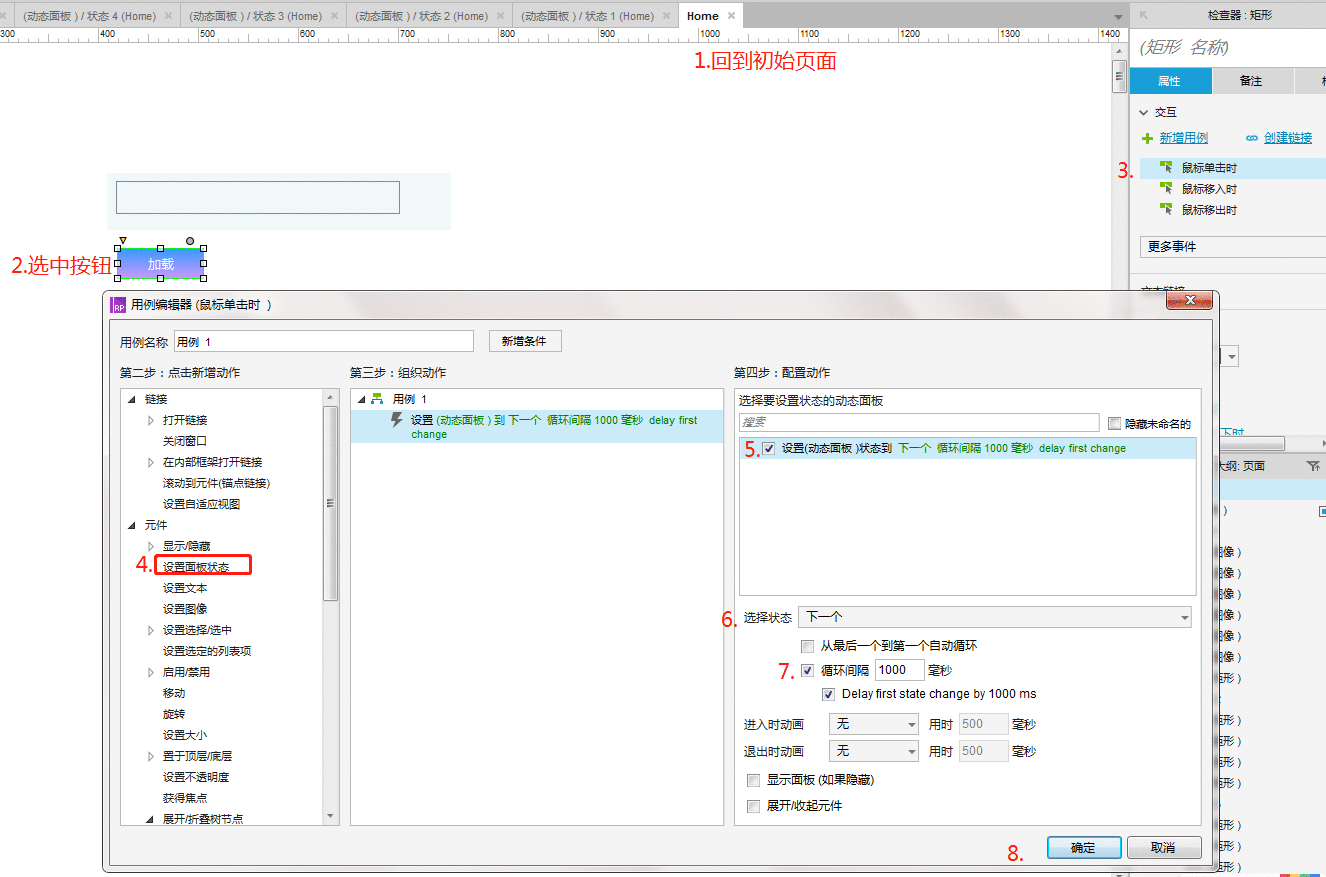This screenshot has width=1326, height=877.
Task: Click the 创建链接 link
Action: click(x=1288, y=138)
